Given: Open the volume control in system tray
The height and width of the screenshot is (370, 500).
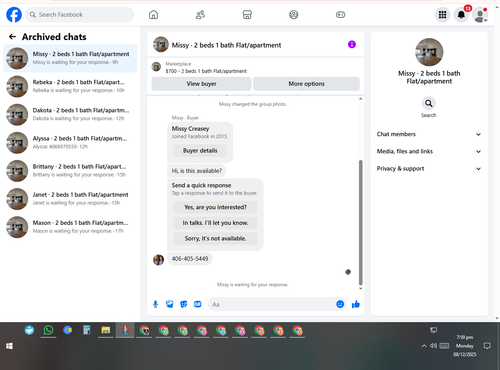Looking at the screenshot, I should (433, 346).
